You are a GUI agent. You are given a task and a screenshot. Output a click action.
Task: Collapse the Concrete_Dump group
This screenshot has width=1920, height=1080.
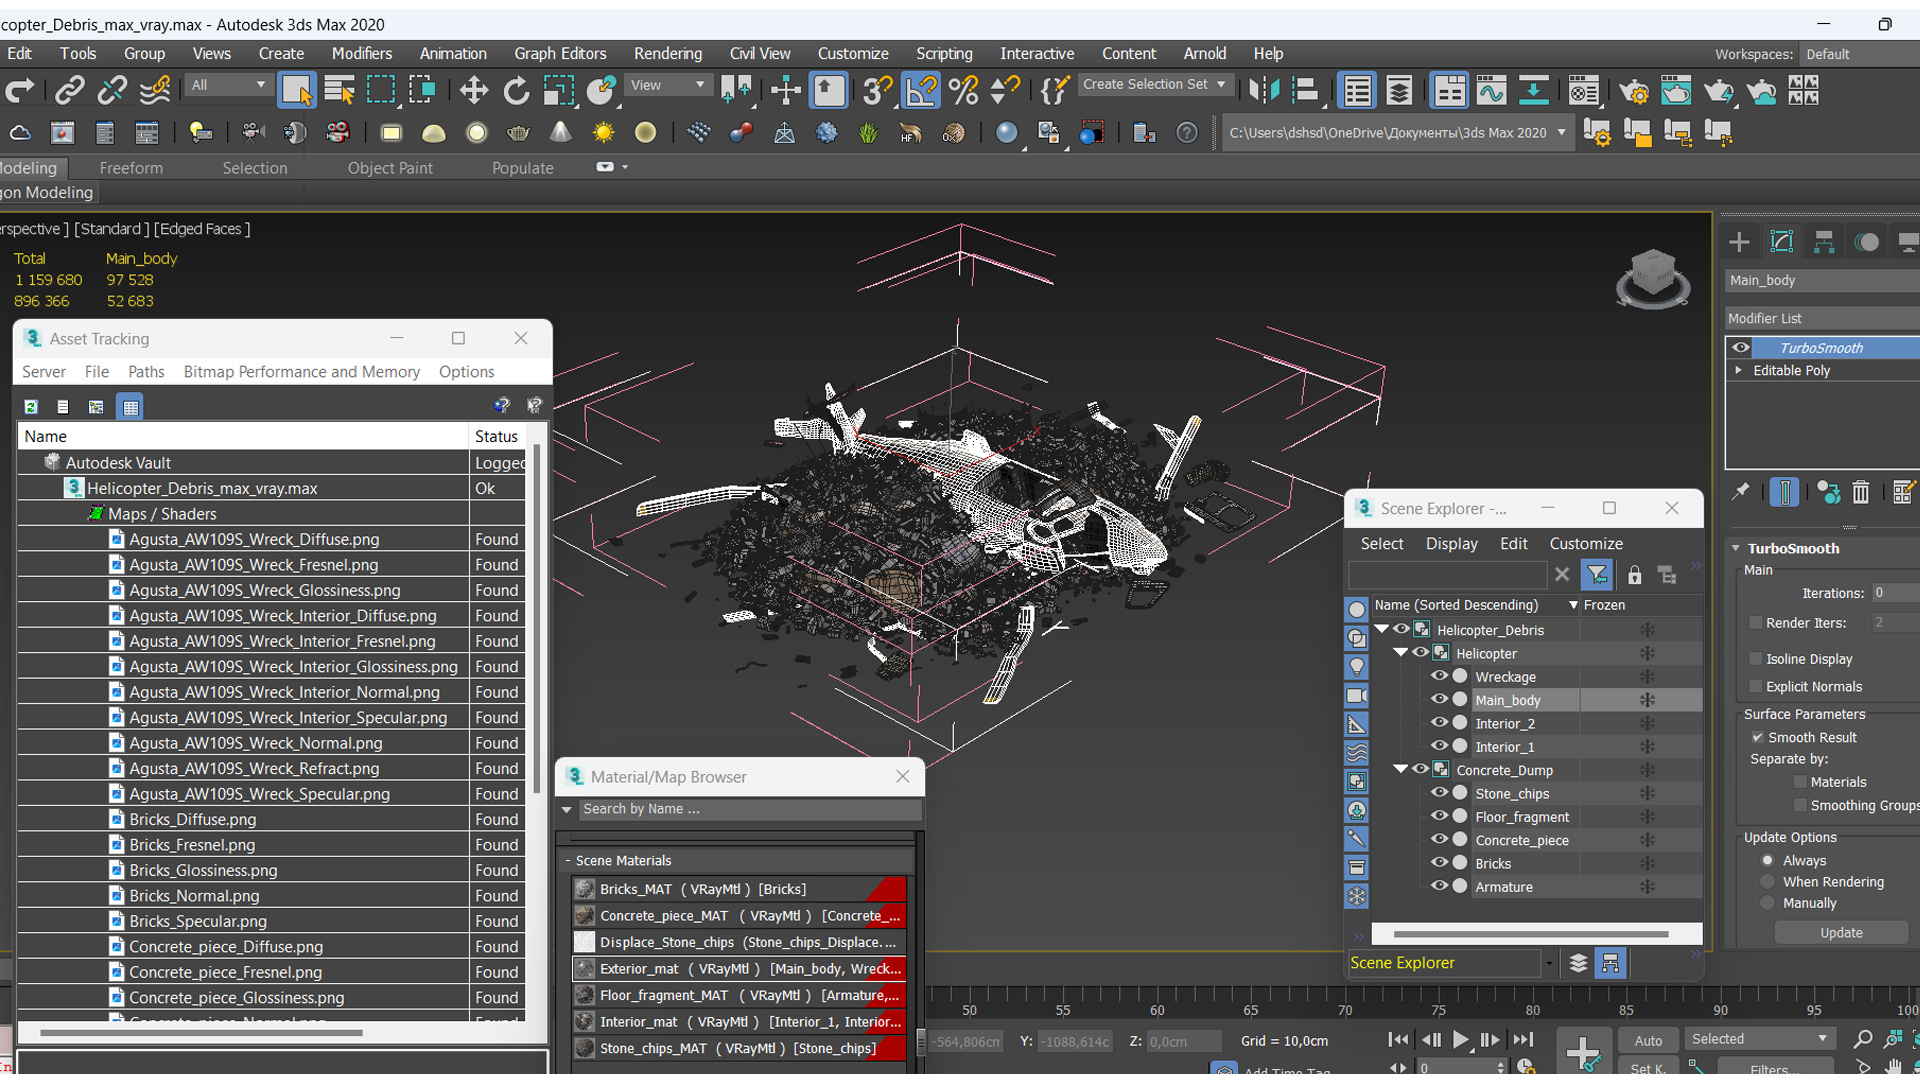1401,769
